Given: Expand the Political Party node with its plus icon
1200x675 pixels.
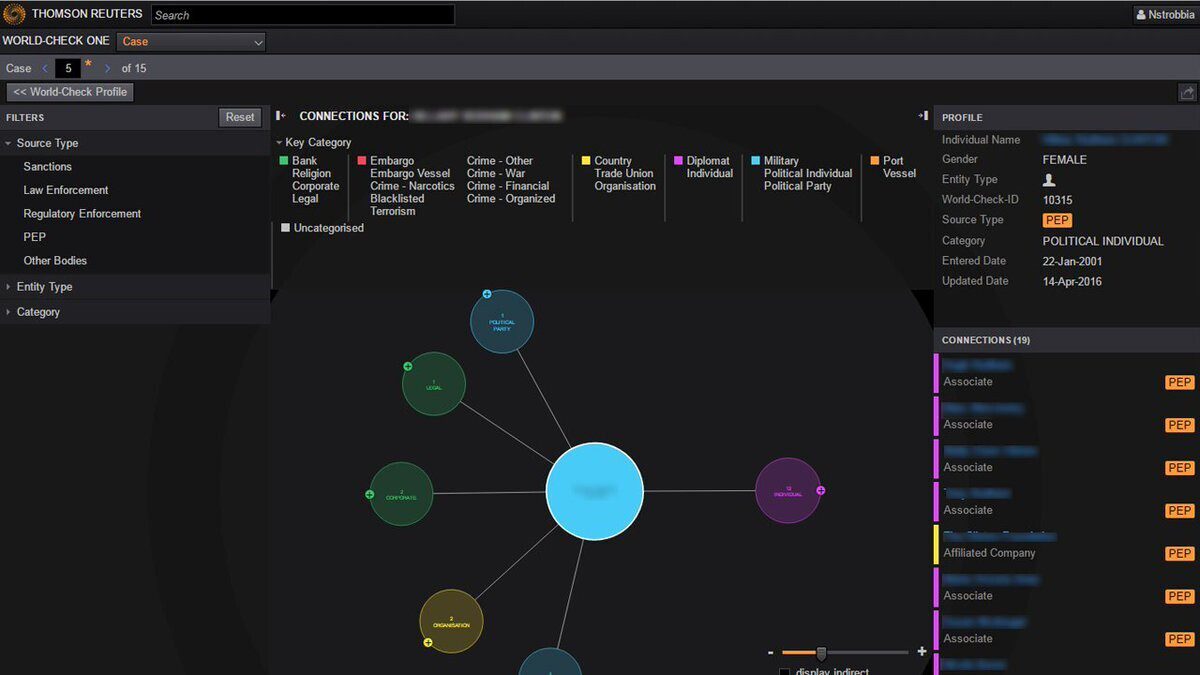Looking at the screenshot, I should click(x=487, y=294).
